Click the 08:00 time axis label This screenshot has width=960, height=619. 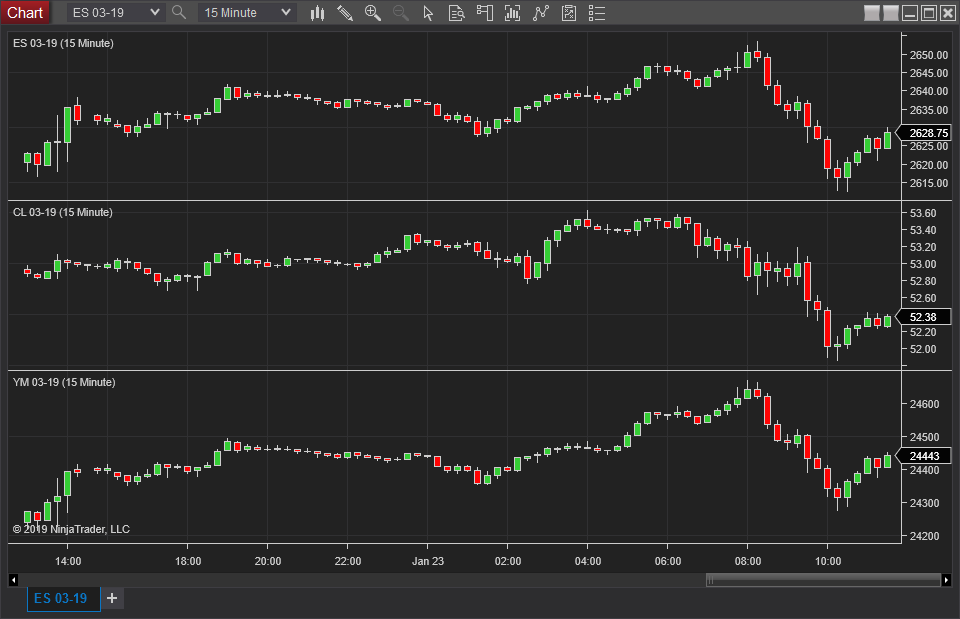click(748, 561)
